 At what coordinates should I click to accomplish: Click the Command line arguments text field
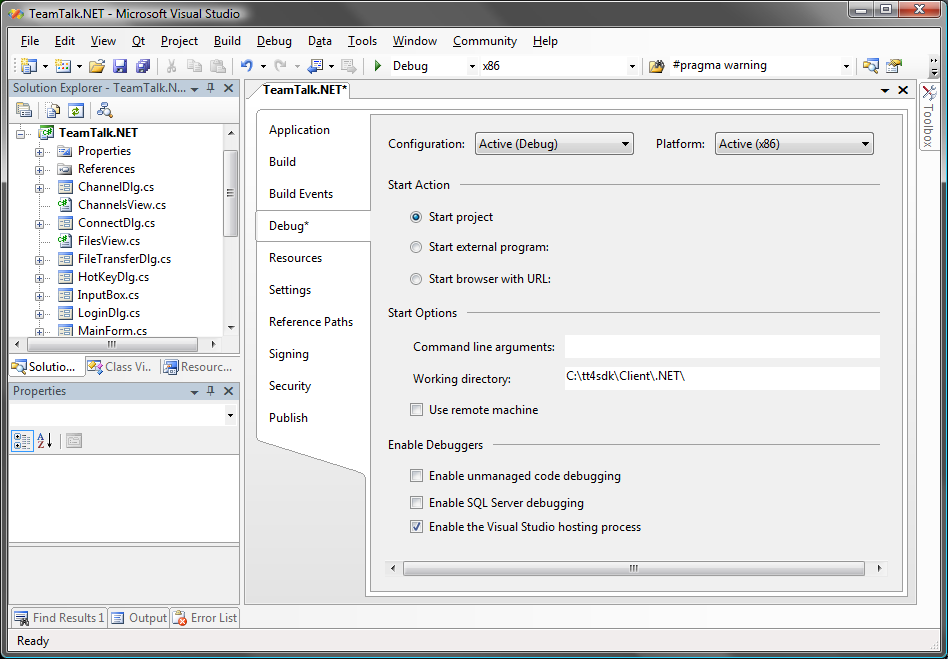point(721,347)
